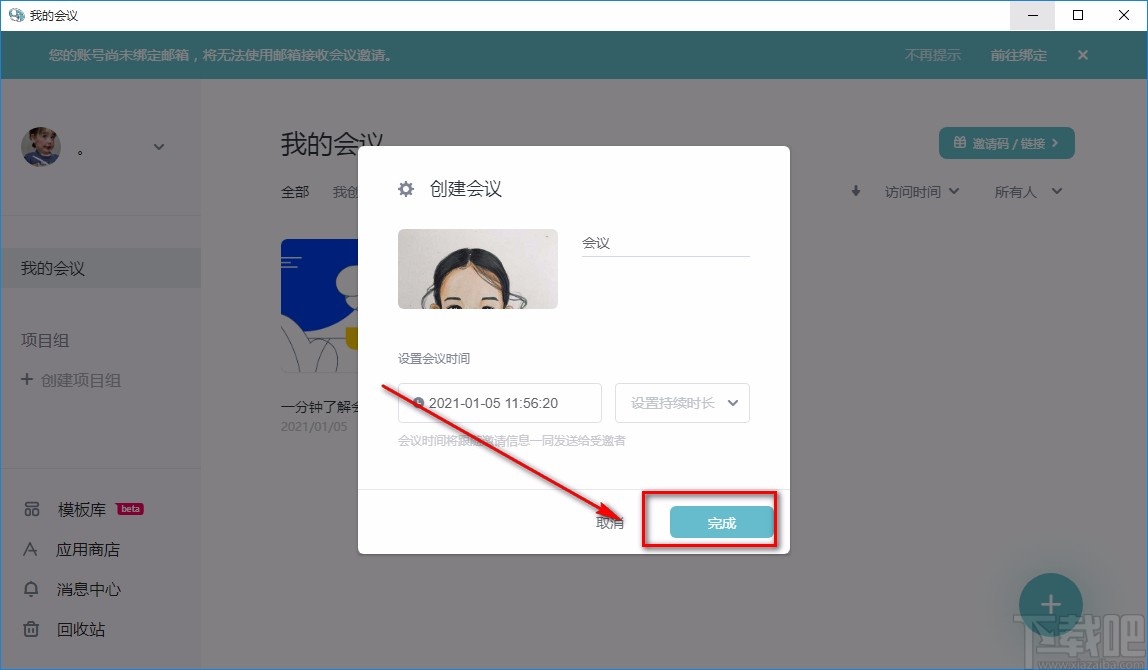The height and width of the screenshot is (670, 1148).
Task: Open 回收站 via the trash icon
Action: tap(30, 629)
